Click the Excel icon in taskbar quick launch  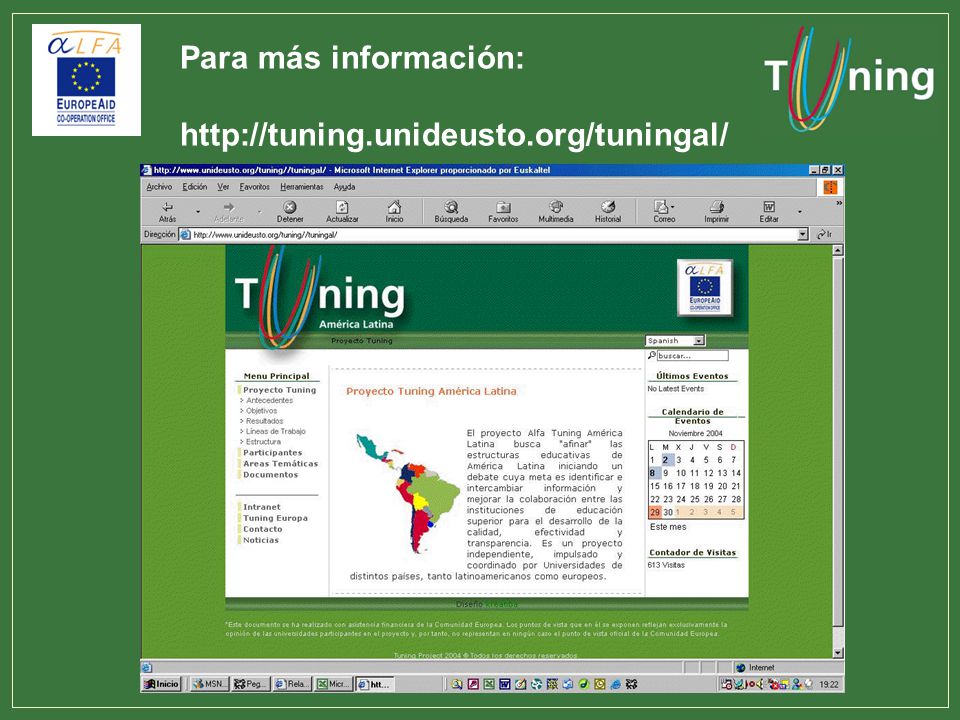[489, 684]
